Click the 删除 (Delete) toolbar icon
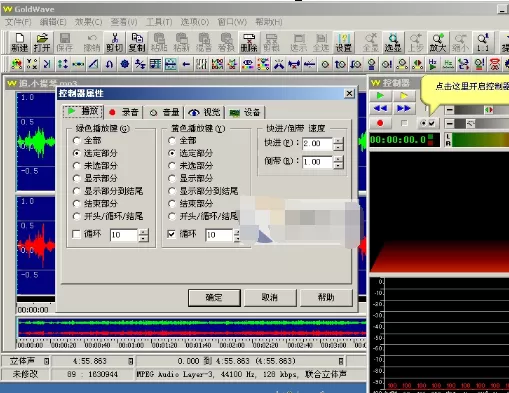Screen dimensions: 509x393 [x=249, y=43]
